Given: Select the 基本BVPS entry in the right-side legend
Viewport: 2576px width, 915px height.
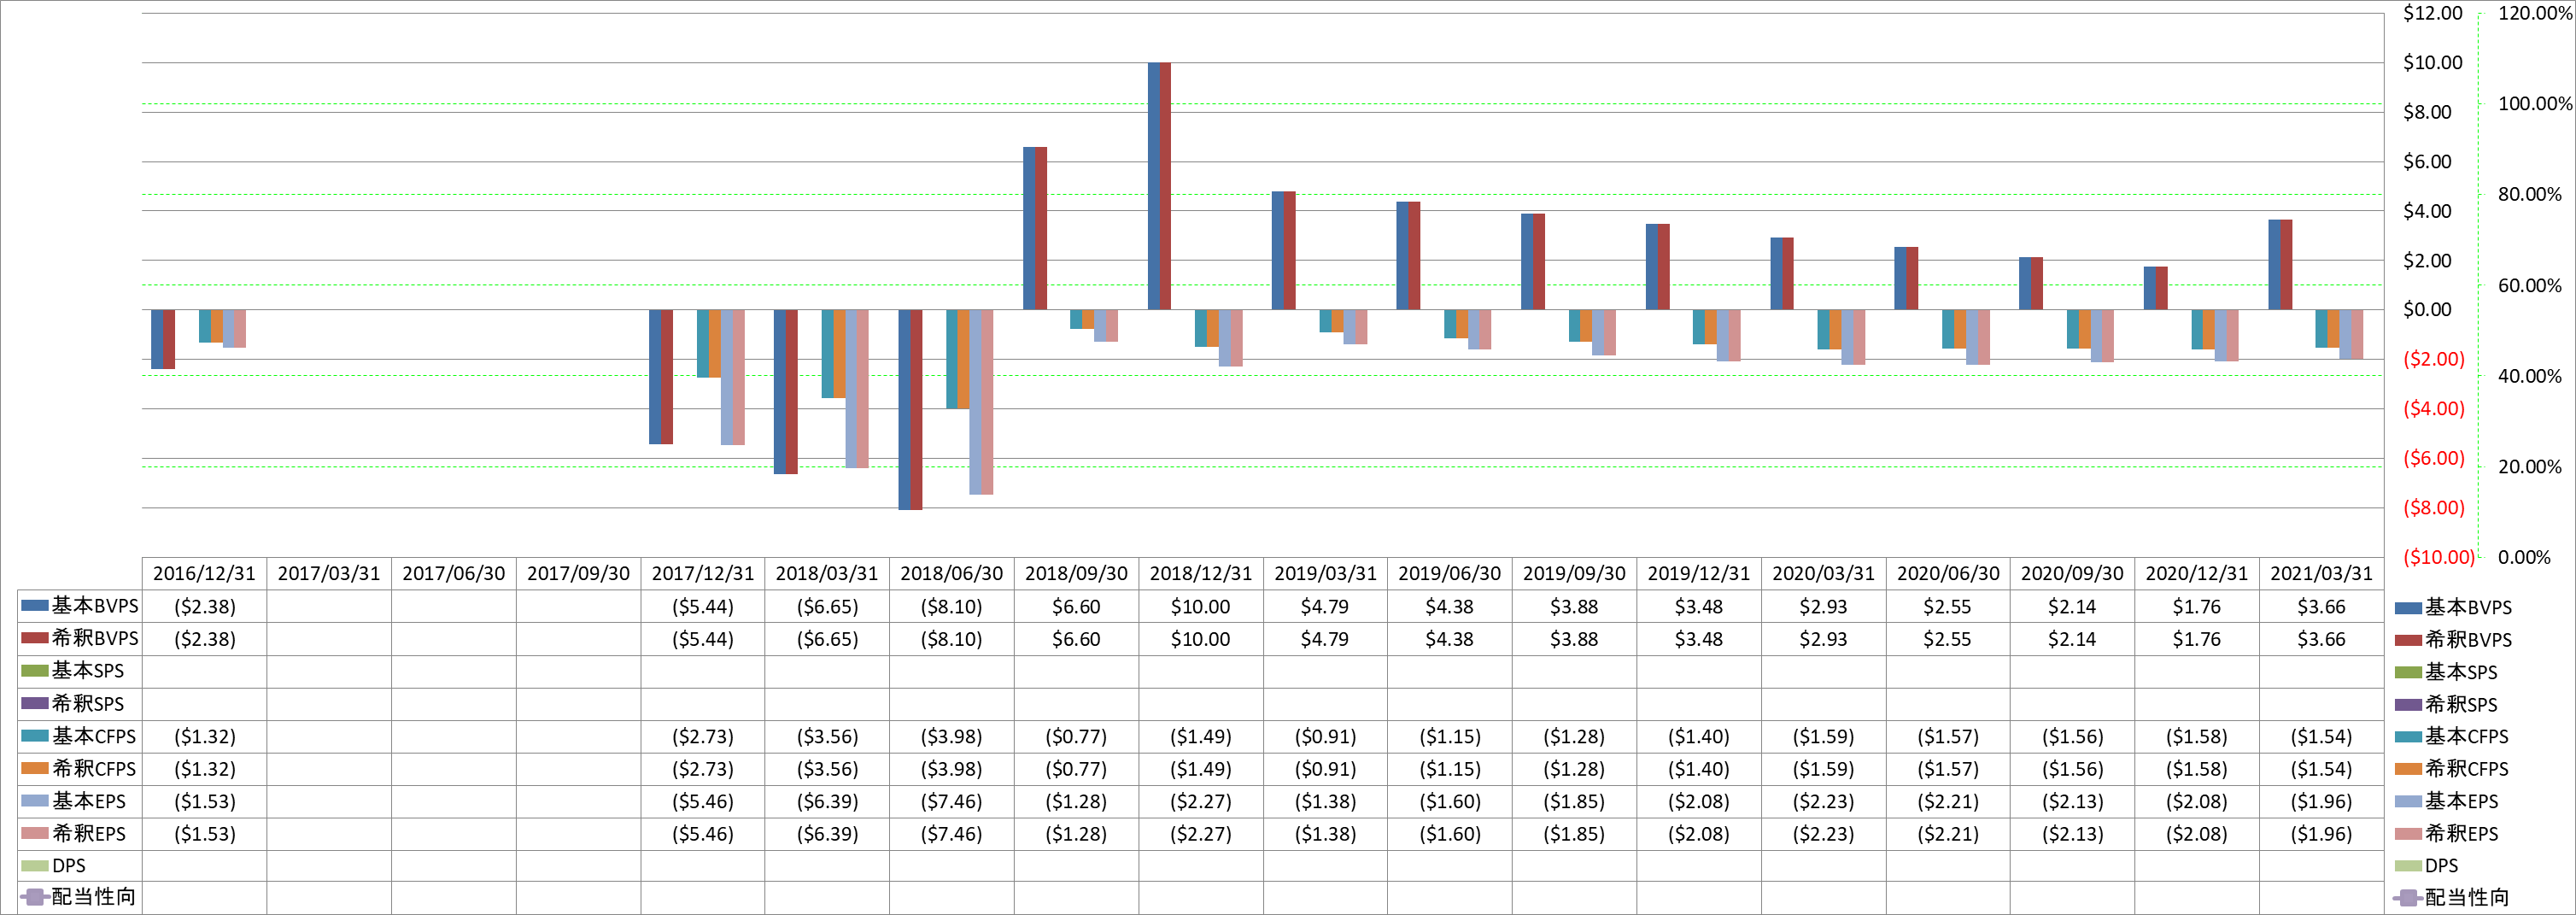Looking at the screenshot, I should point(2453,607).
